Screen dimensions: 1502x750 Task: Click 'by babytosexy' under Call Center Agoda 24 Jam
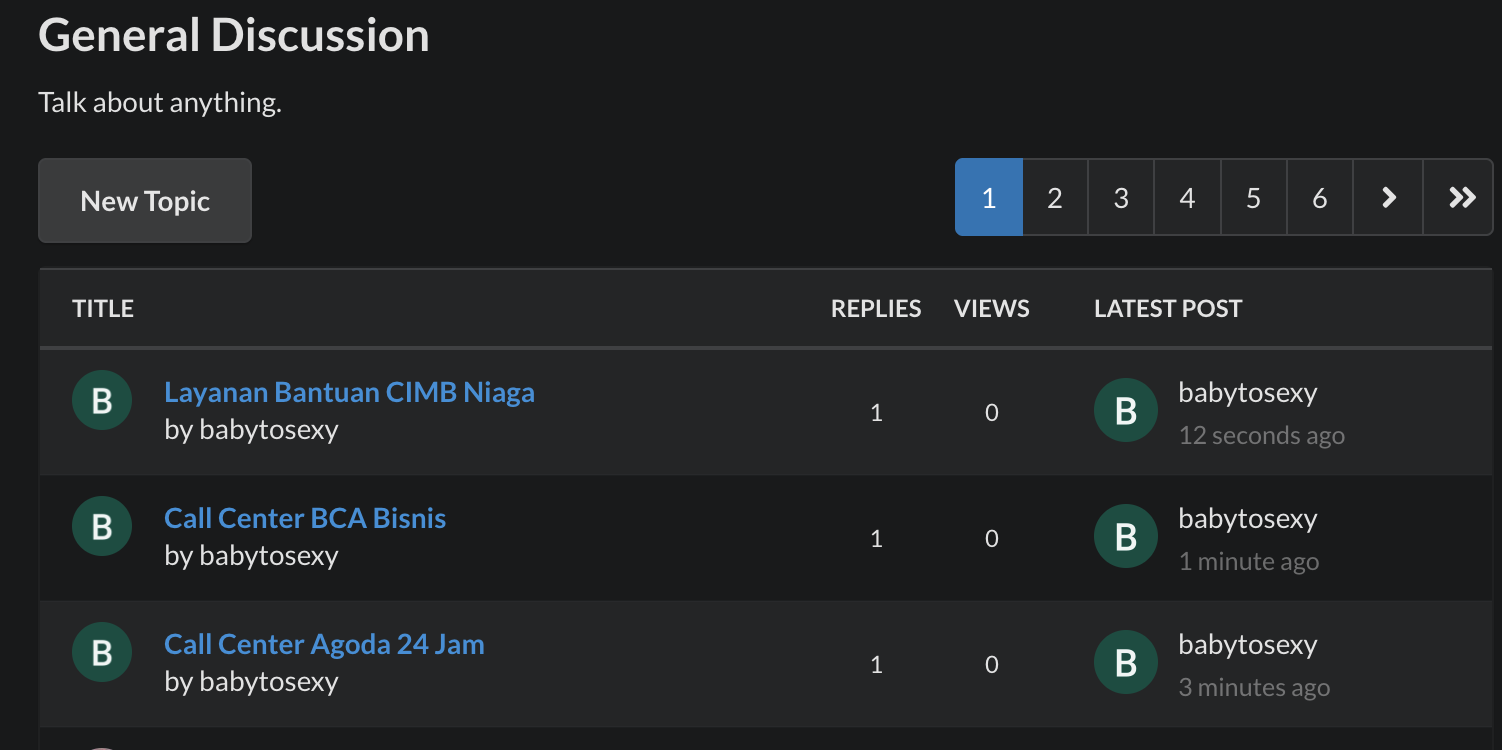(x=251, y=682)
